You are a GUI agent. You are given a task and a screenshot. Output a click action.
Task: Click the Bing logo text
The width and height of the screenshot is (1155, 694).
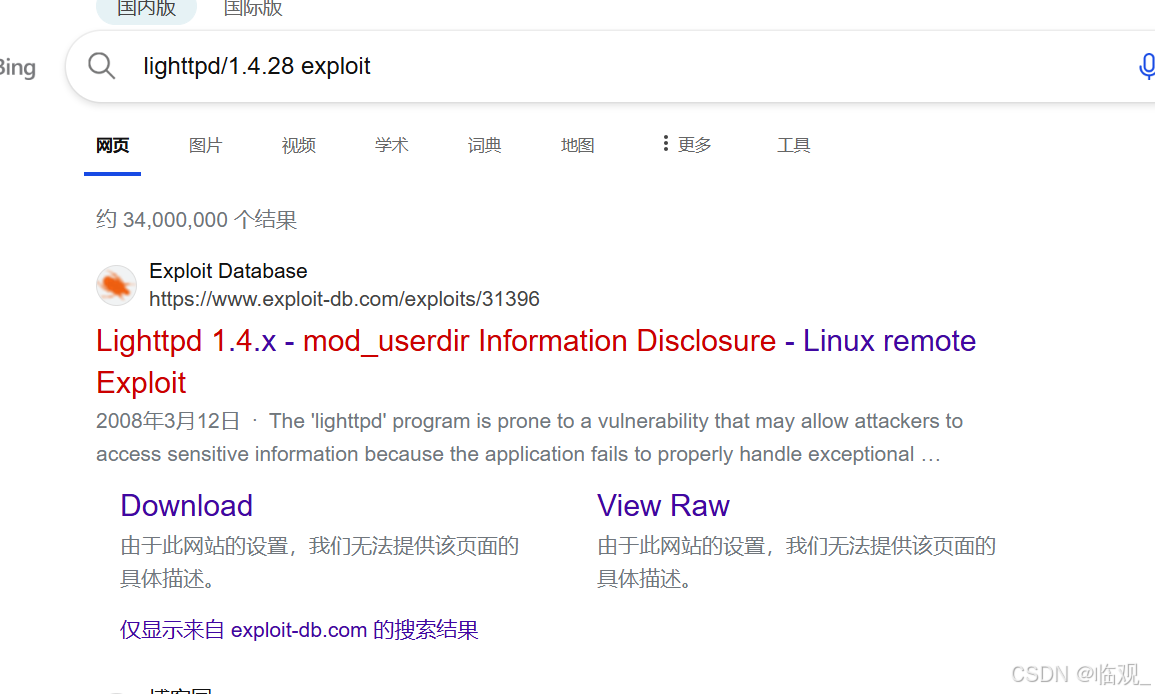click(16, 68)
